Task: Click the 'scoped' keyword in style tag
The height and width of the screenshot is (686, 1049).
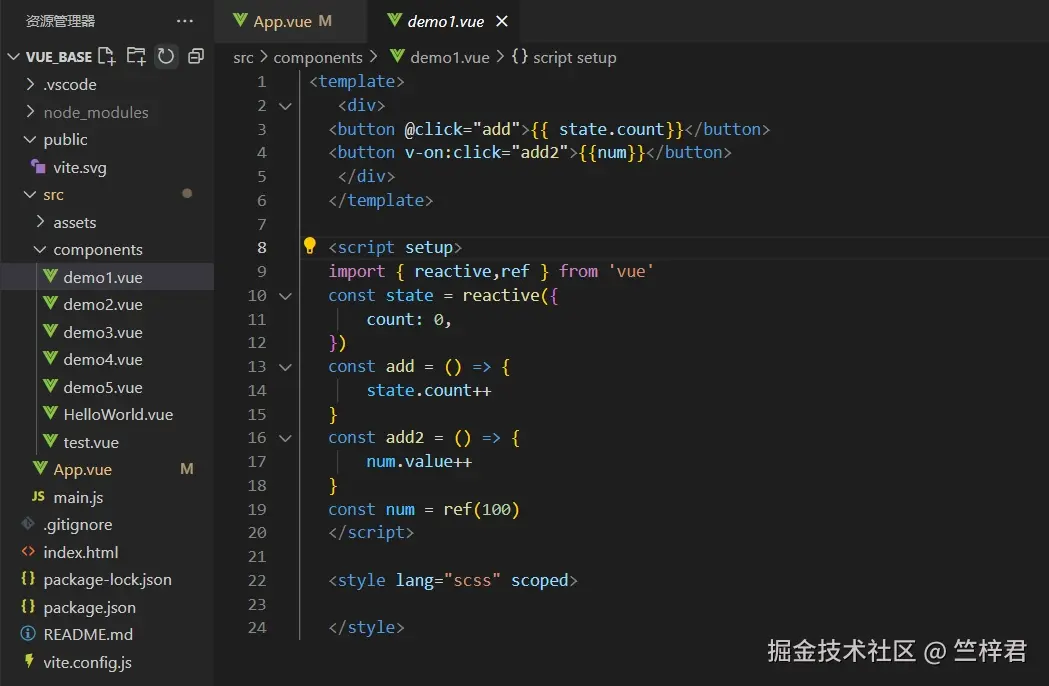Action: pos(539,580)
